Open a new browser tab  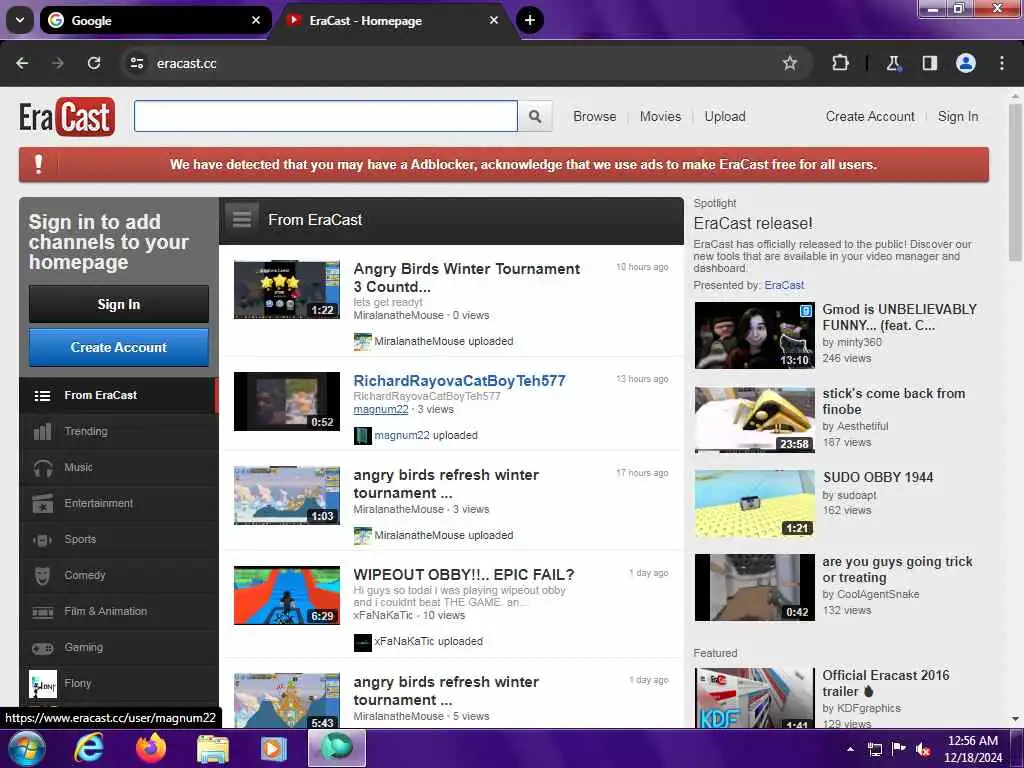point(530,20)
